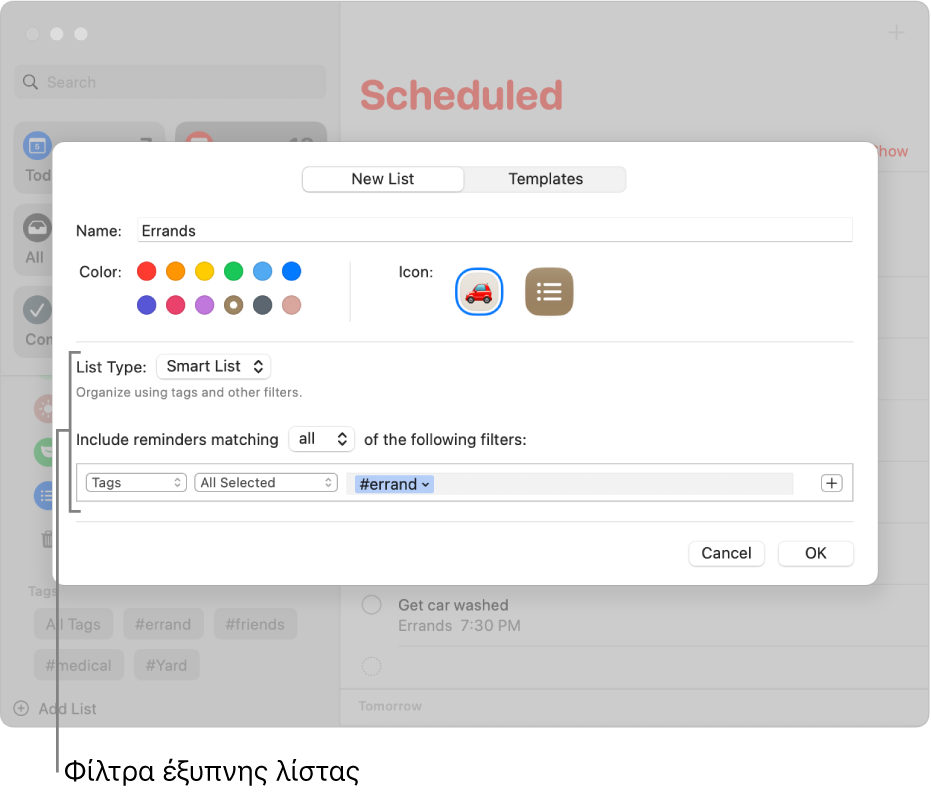Open the matching all/any dropdown

321,439
